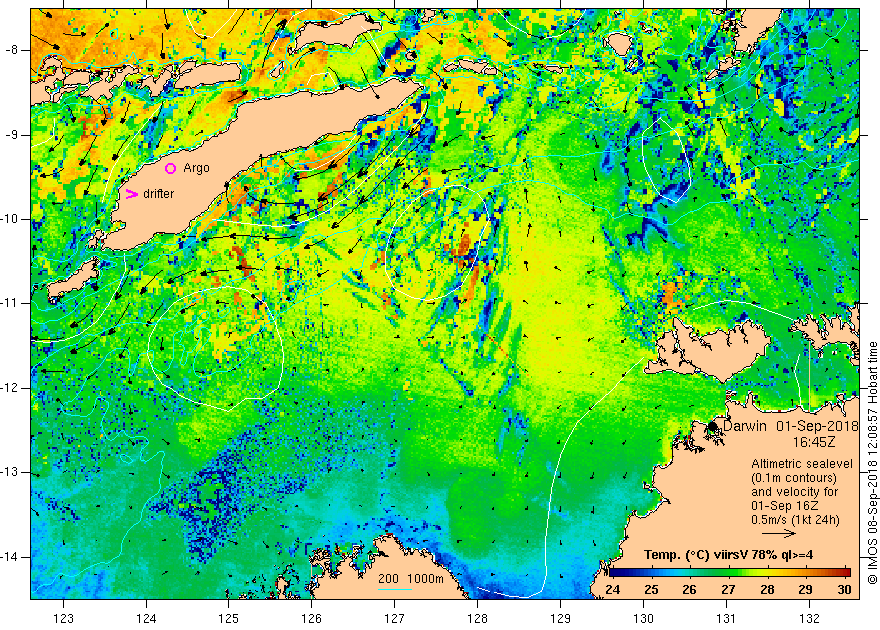Click the color bar label '28'
The image size is (880, 630).
tap(767, 590)
